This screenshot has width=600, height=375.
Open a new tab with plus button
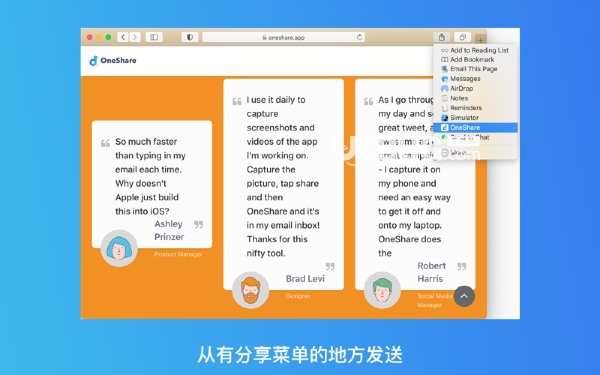click(481, 39)
